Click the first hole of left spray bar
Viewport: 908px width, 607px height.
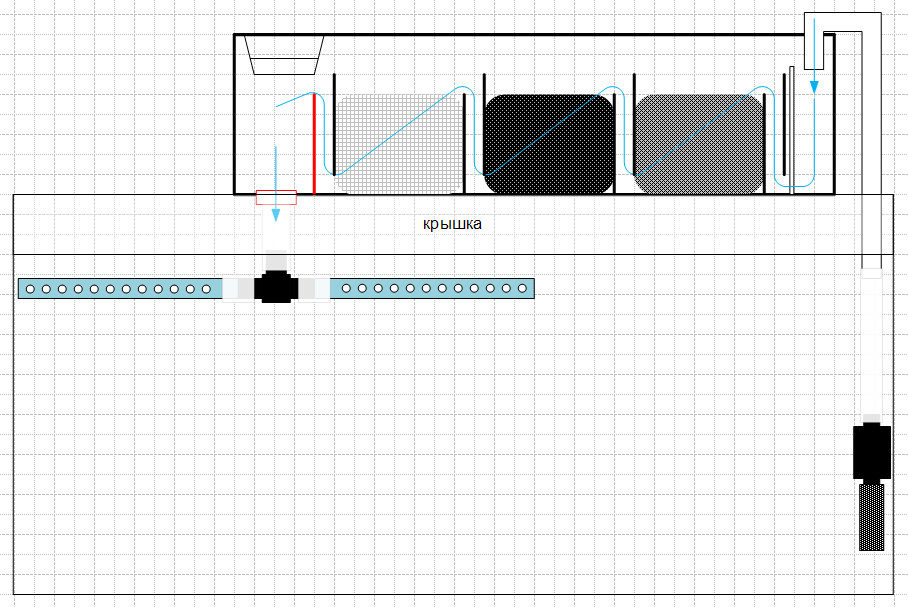click(30, 289)
